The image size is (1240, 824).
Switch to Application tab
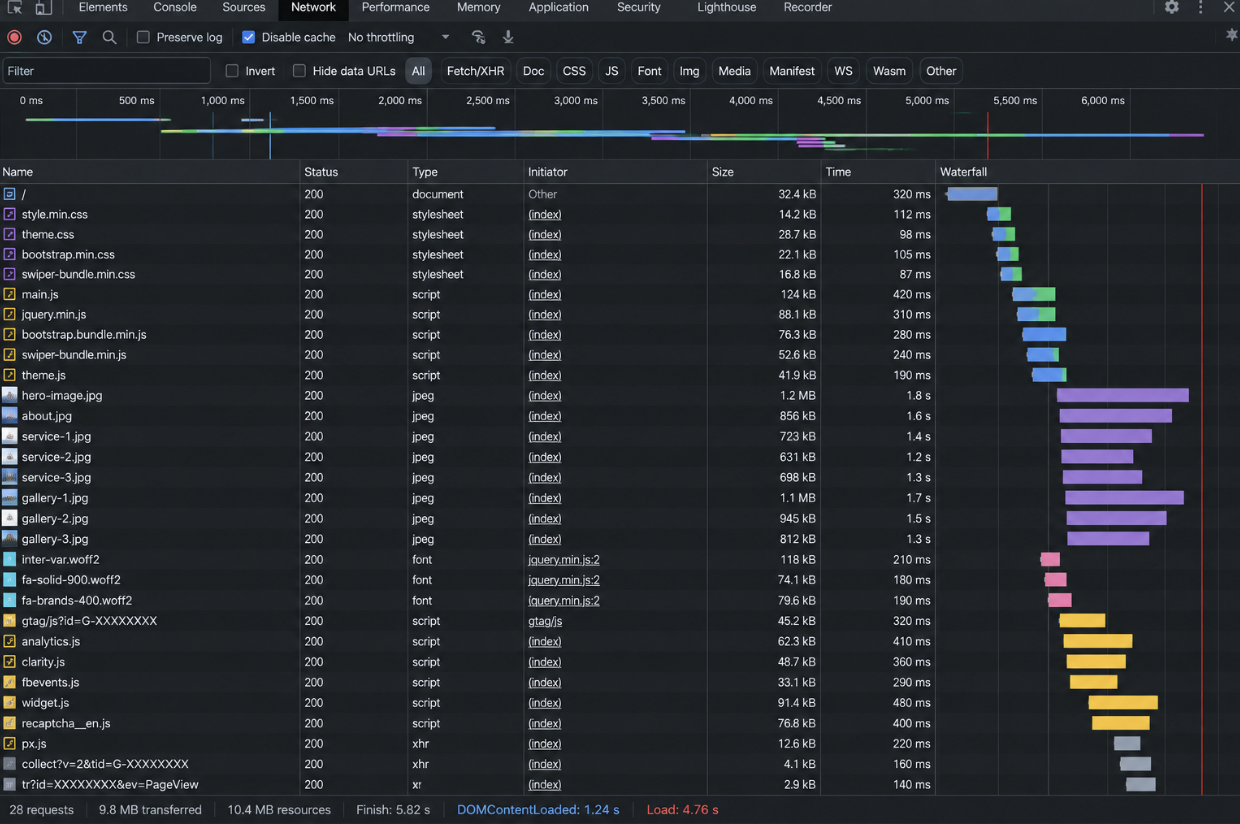[558, 8]
